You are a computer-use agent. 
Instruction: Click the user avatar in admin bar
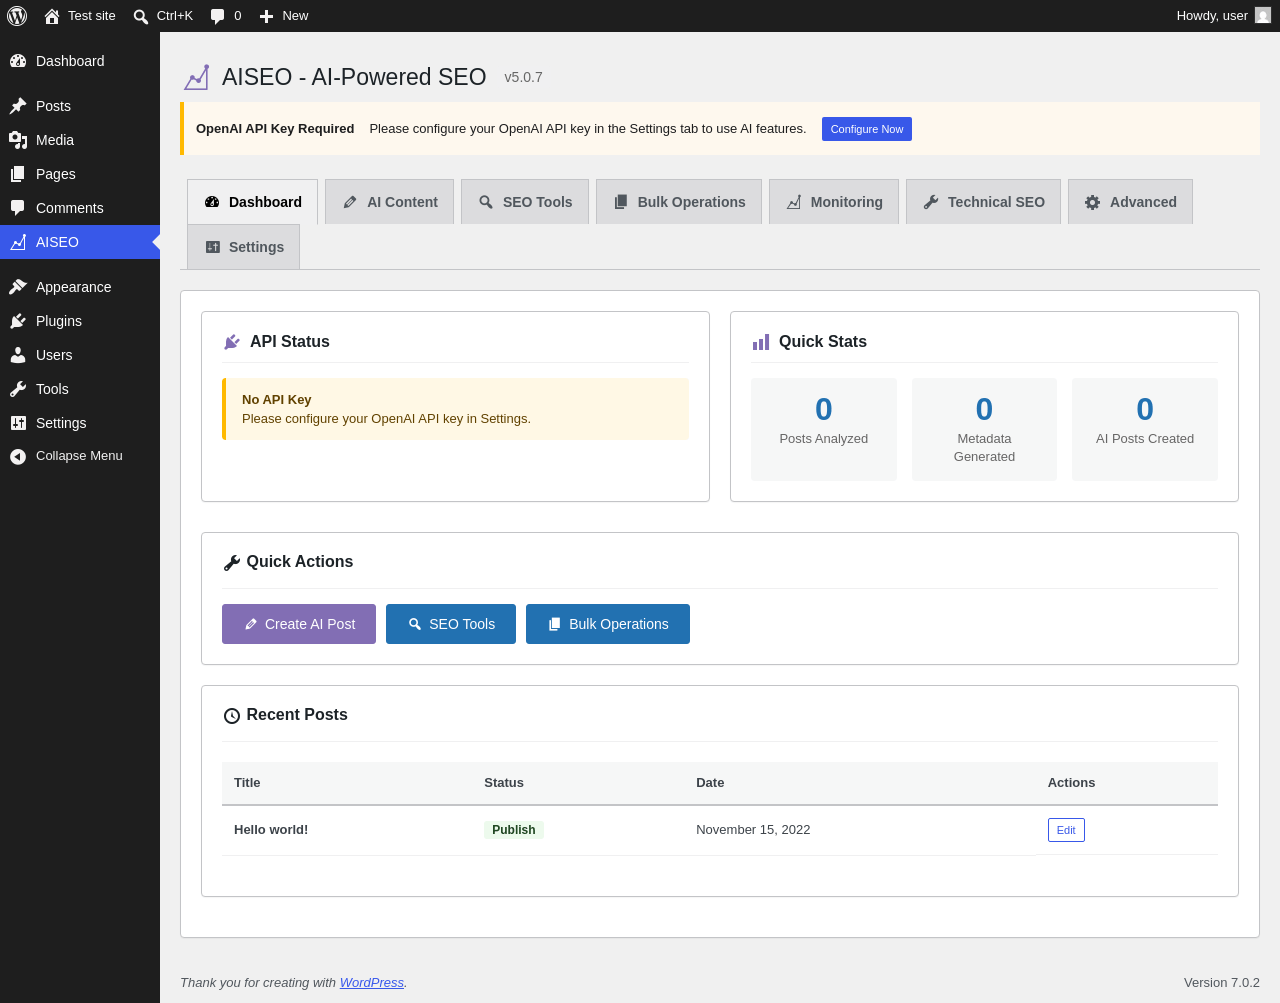(1263, 16)
